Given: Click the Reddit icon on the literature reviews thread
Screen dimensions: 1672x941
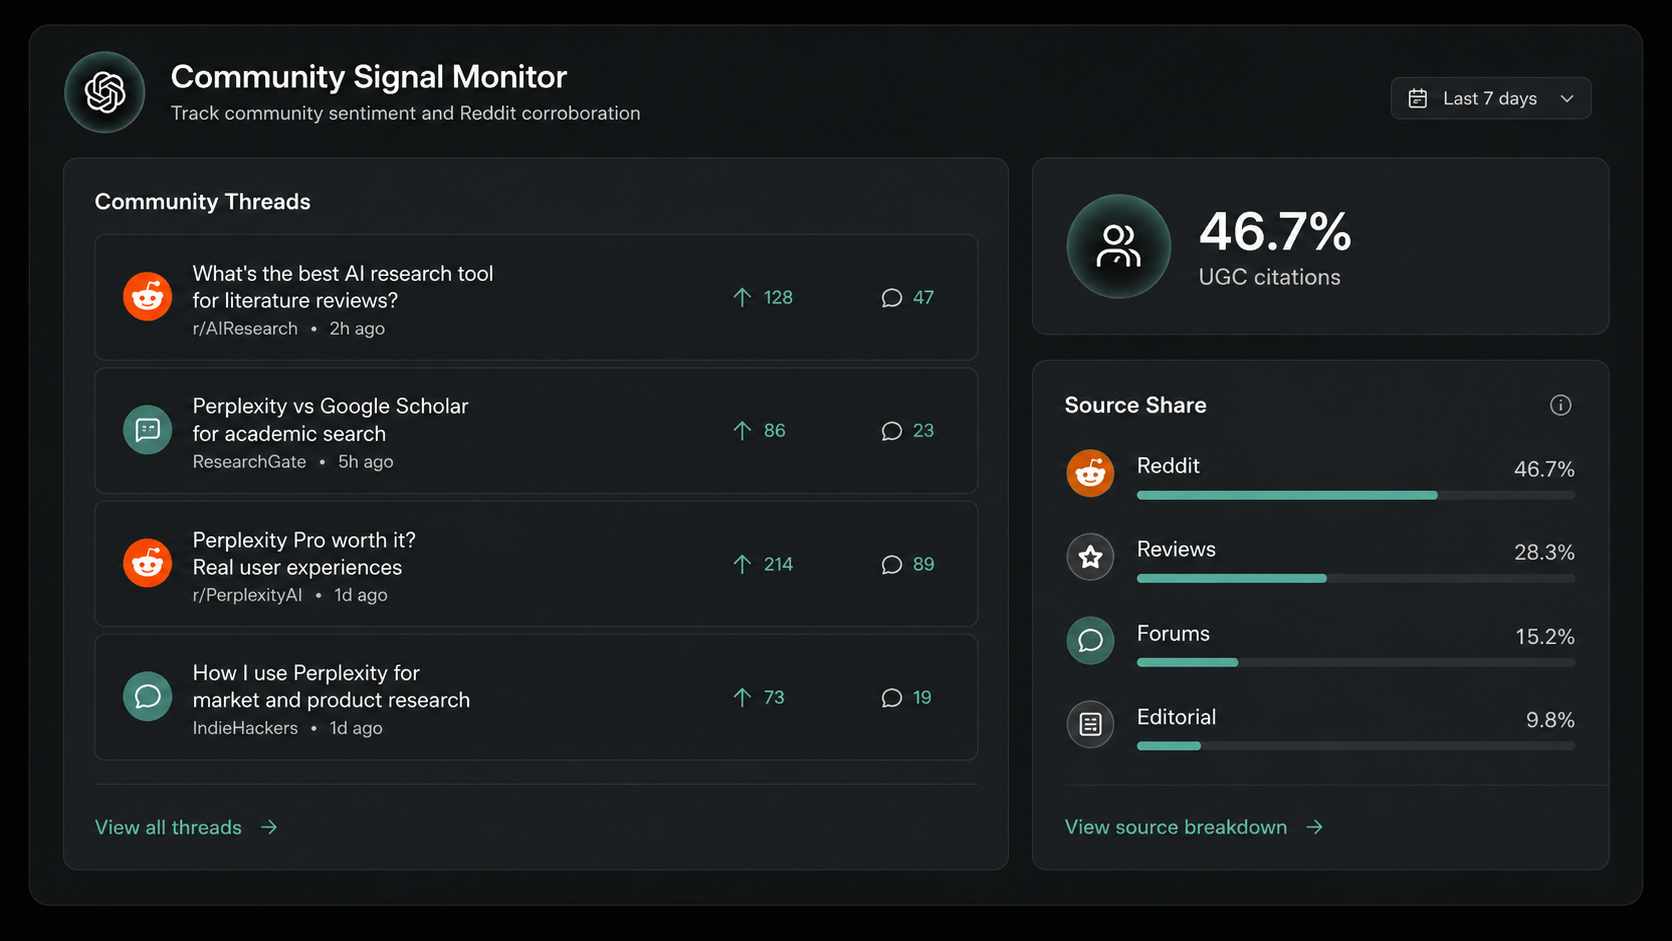Looking at the screenshot, I should [x=147, y=297].
